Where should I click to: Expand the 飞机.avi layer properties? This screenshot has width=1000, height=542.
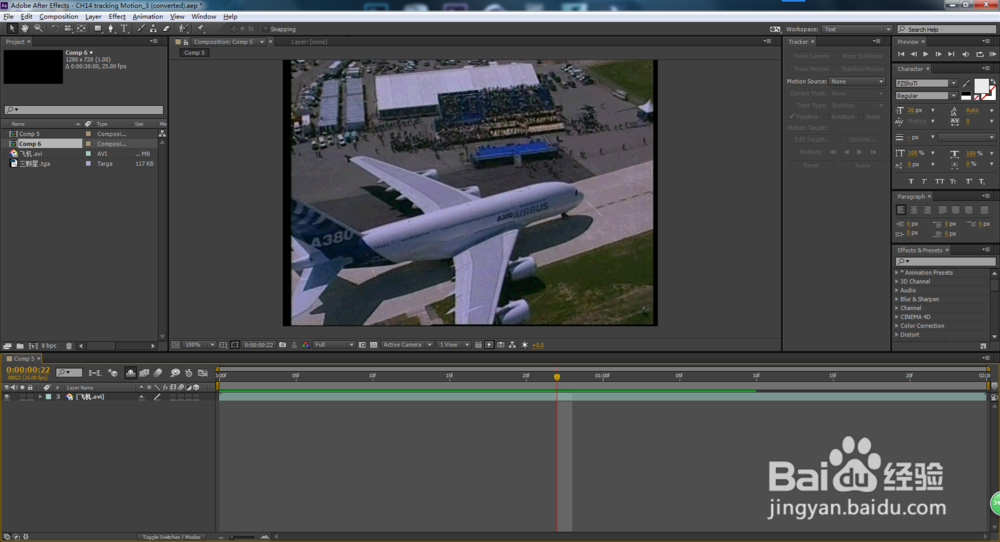tap(40, 397)
